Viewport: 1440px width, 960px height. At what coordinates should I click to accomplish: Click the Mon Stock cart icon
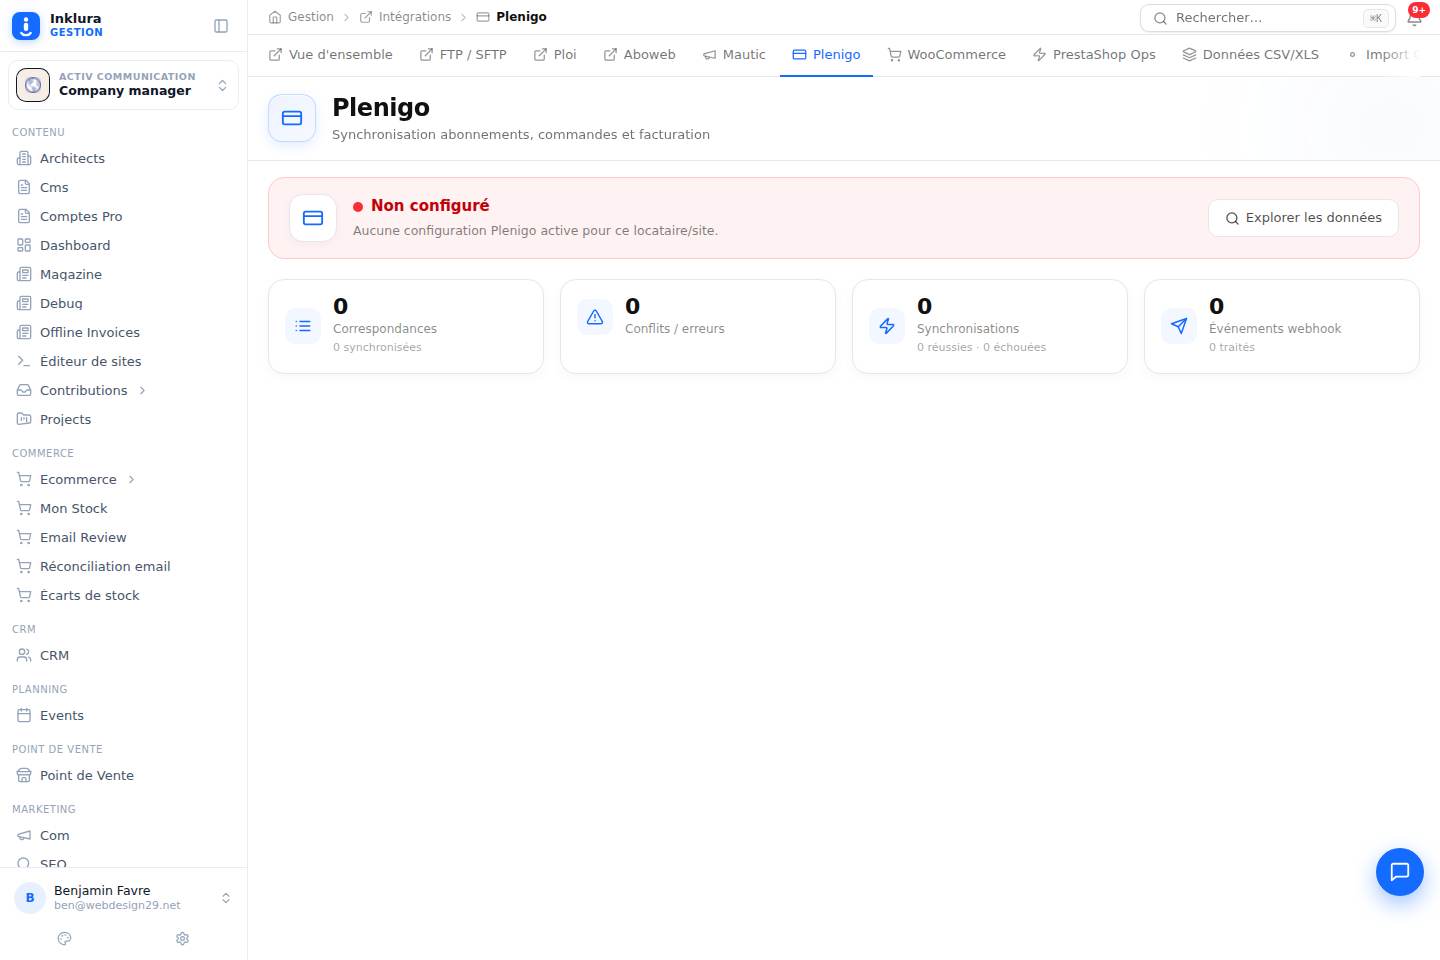coord(24,508)
